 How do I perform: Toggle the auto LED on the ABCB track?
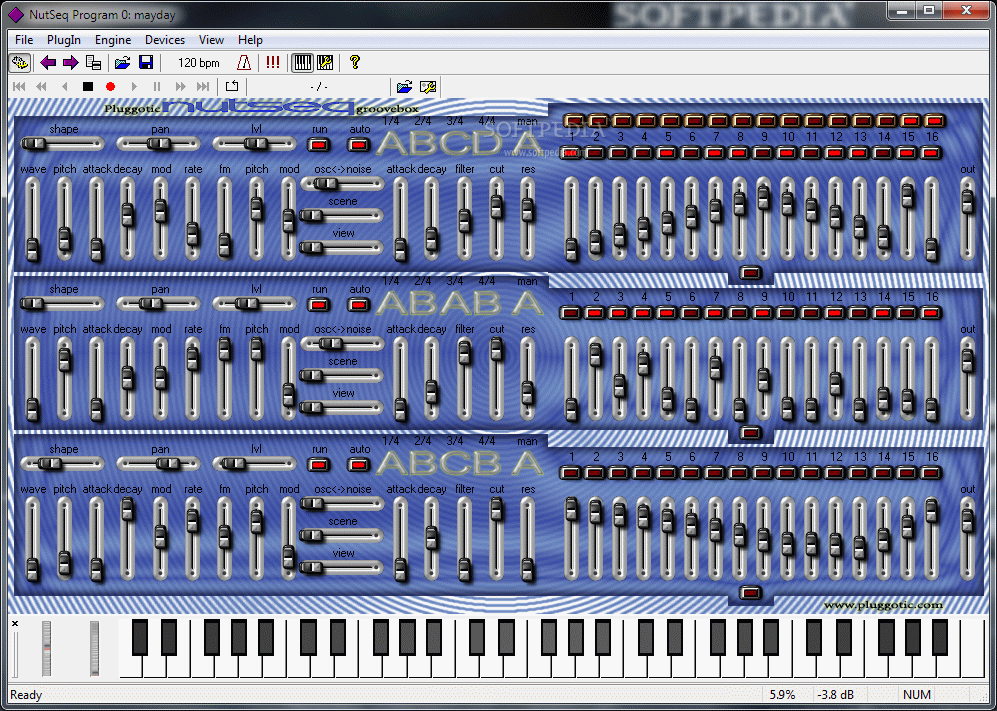(x=359, y=466)
